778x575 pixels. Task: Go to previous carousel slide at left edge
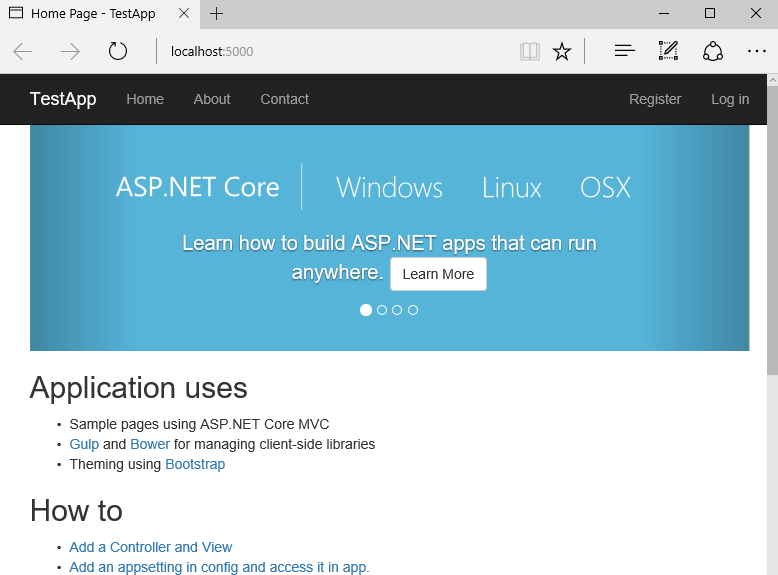[83, 238]
